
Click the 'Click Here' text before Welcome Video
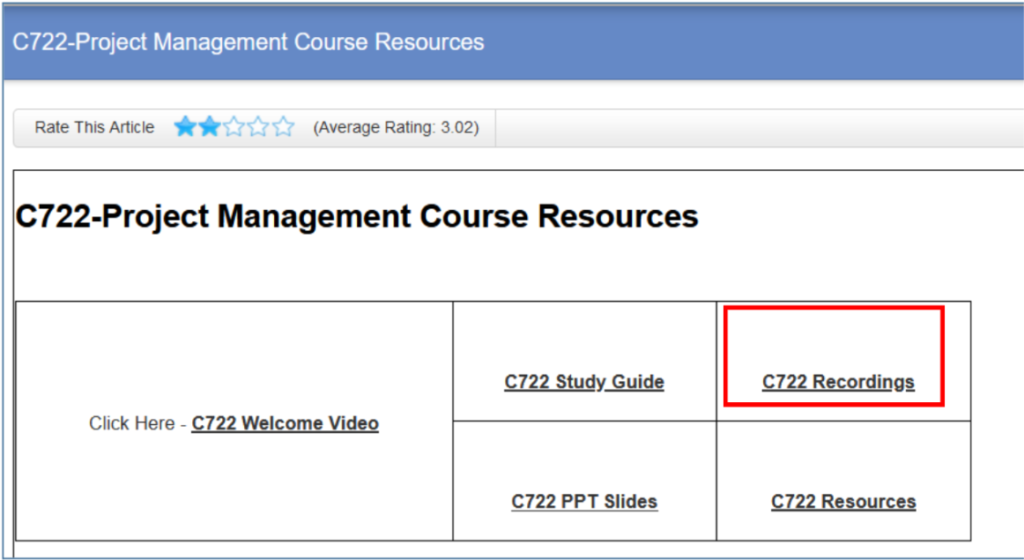pyautogui.click(x=131, y=423)
